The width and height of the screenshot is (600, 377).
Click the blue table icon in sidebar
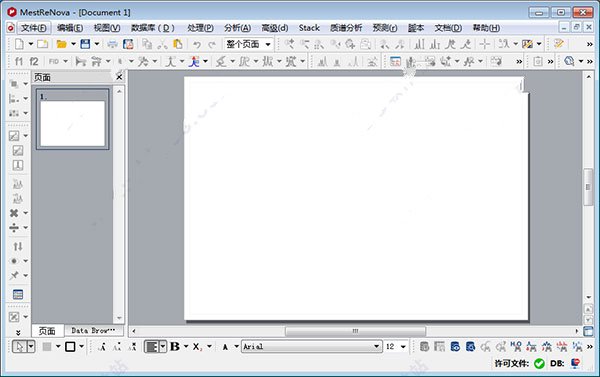coord(18,294)
